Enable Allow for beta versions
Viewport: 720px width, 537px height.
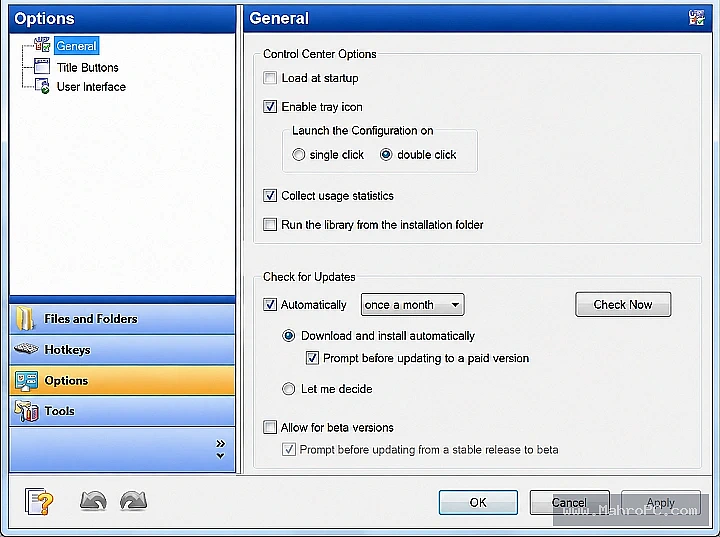click(x=270, y=427)
